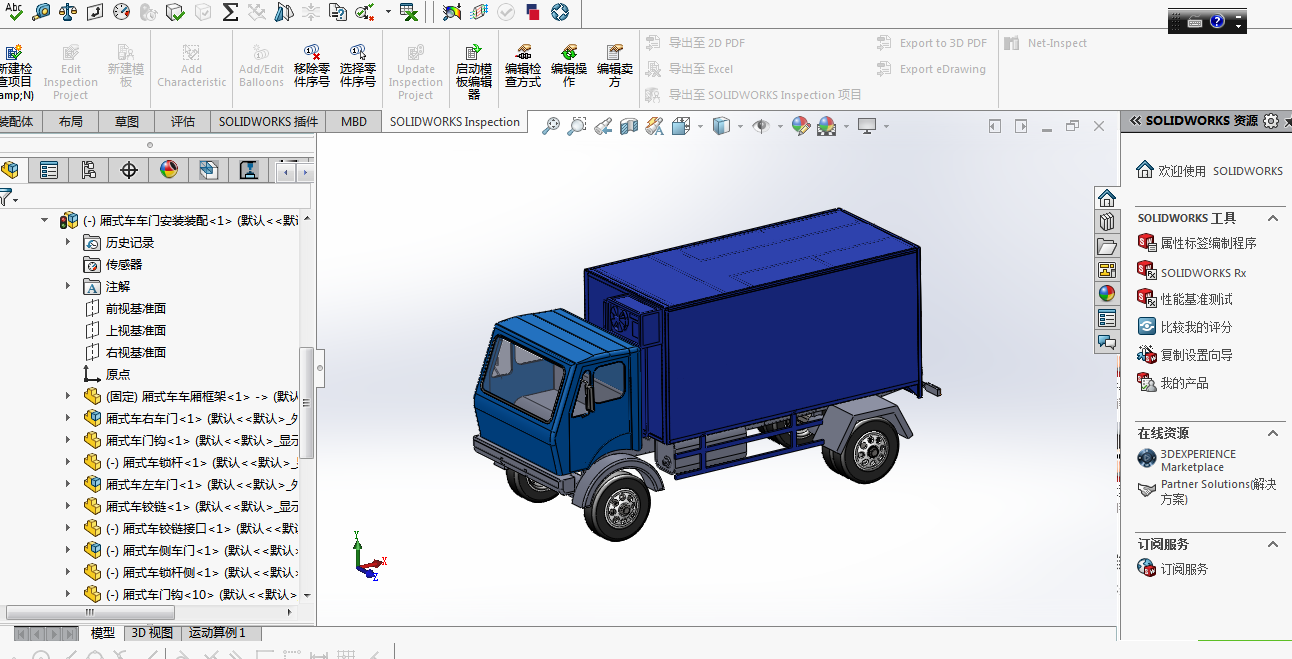Switch to the 评估 tab
The width and height of the screenshot is (1292, 659).
click(183, 121)
